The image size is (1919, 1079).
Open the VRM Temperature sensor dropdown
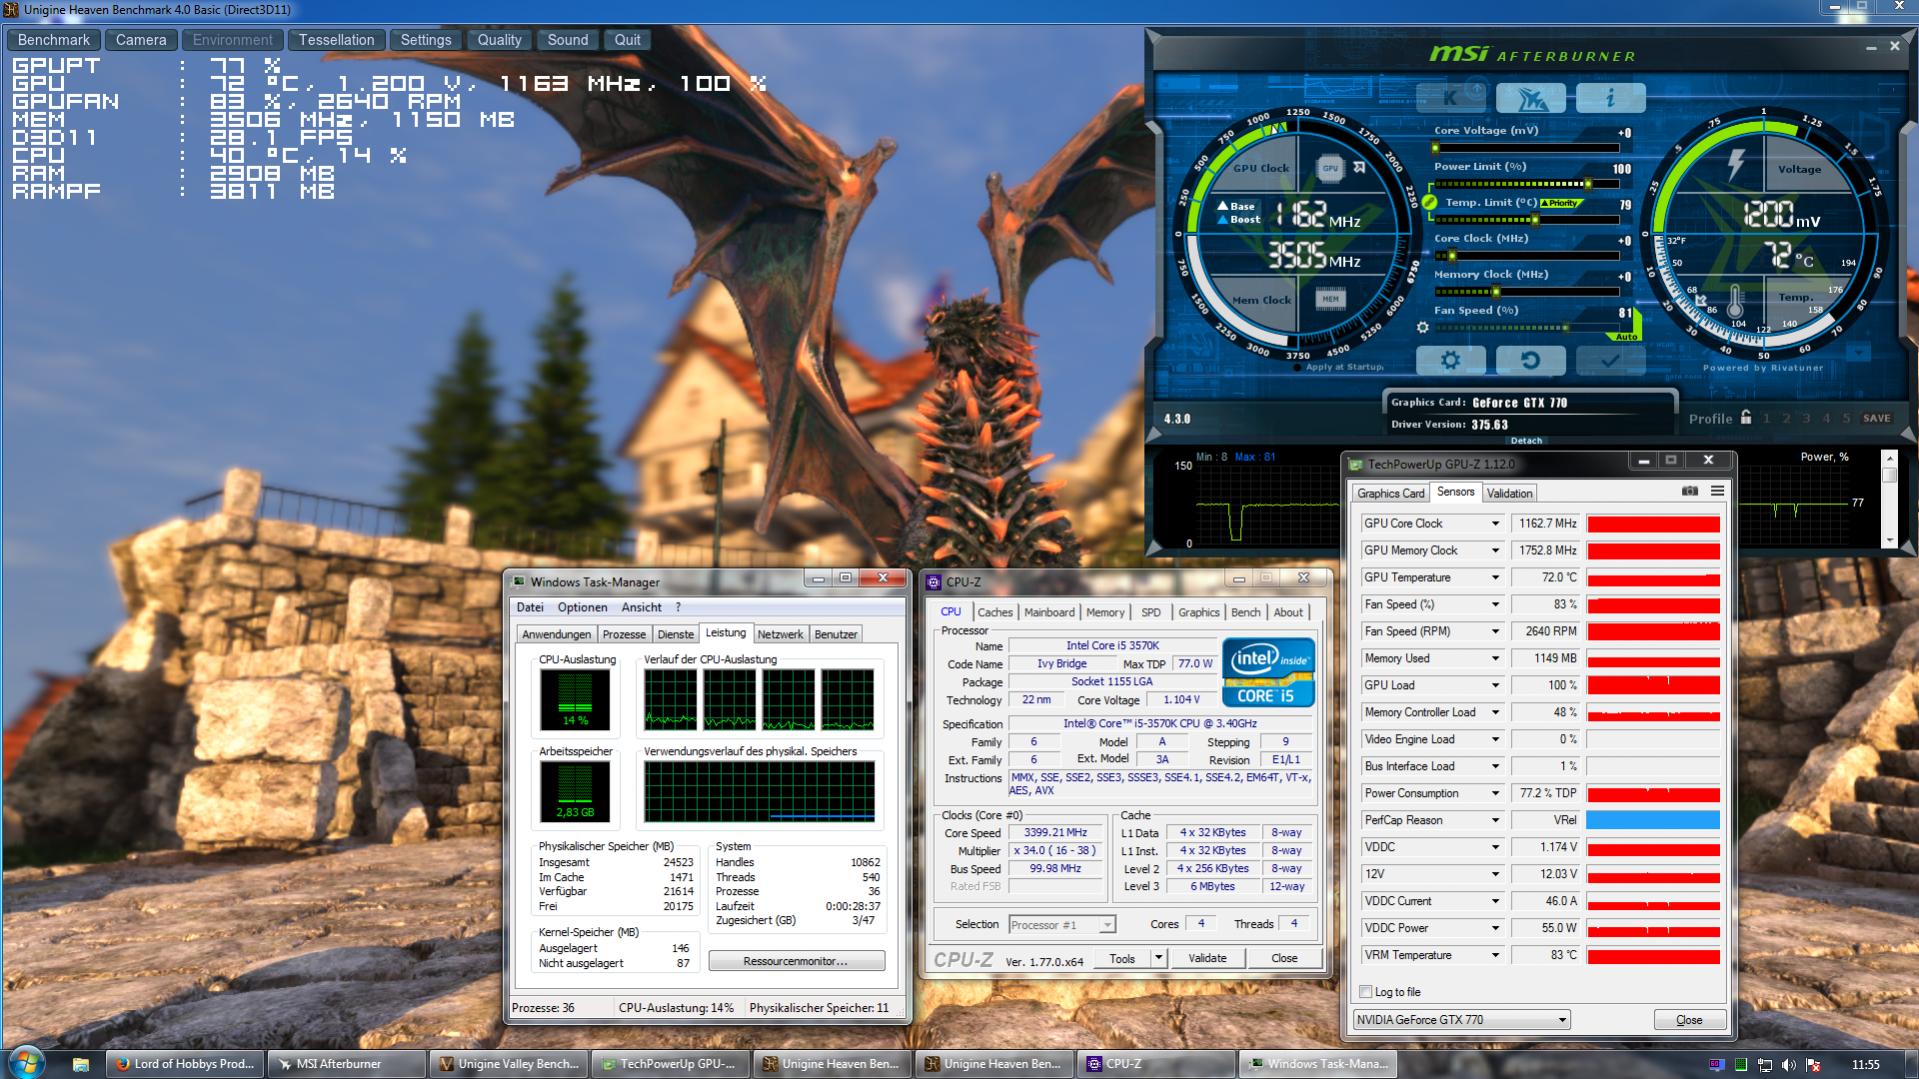point(1496,956)
